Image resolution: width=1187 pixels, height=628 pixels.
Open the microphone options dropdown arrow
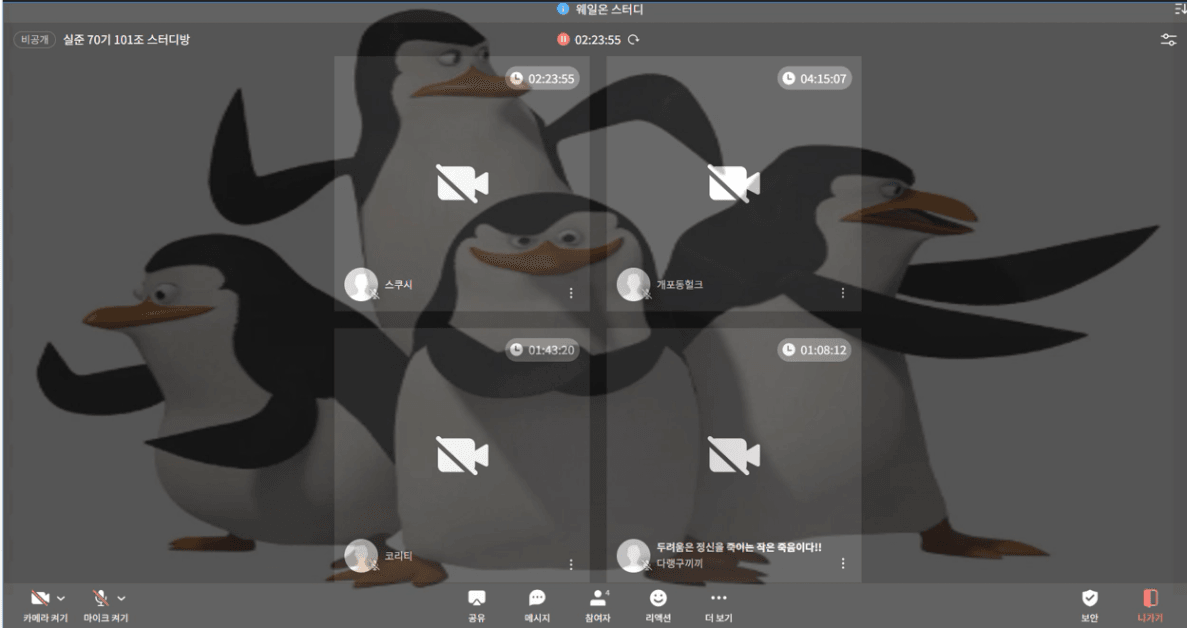[121, 598]
